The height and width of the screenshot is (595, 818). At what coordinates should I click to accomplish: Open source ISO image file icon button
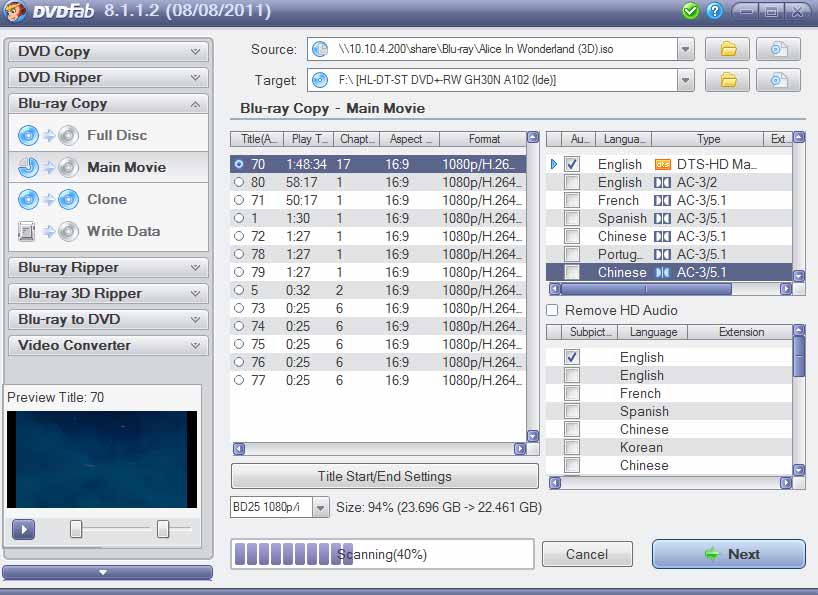click(x=778, y=50)
